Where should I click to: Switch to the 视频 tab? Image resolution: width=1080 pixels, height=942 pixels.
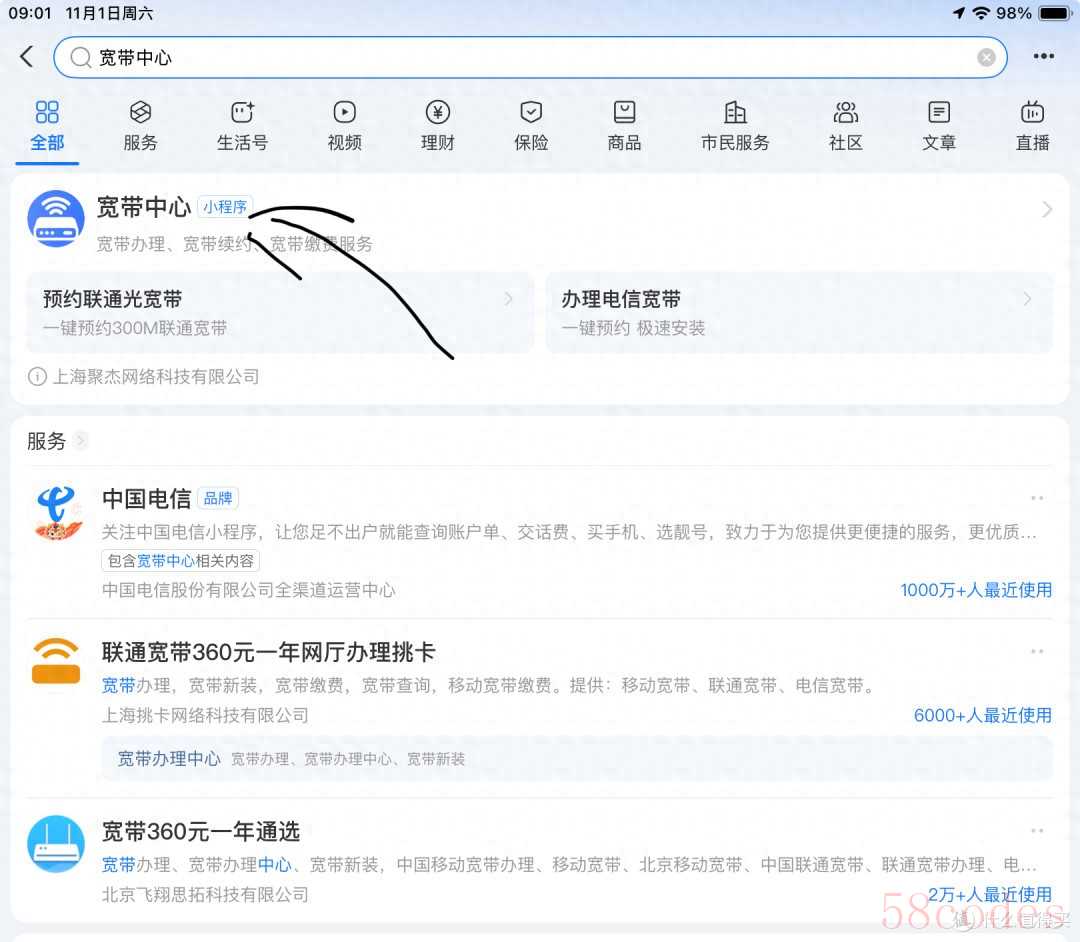(x=344, y=126)
